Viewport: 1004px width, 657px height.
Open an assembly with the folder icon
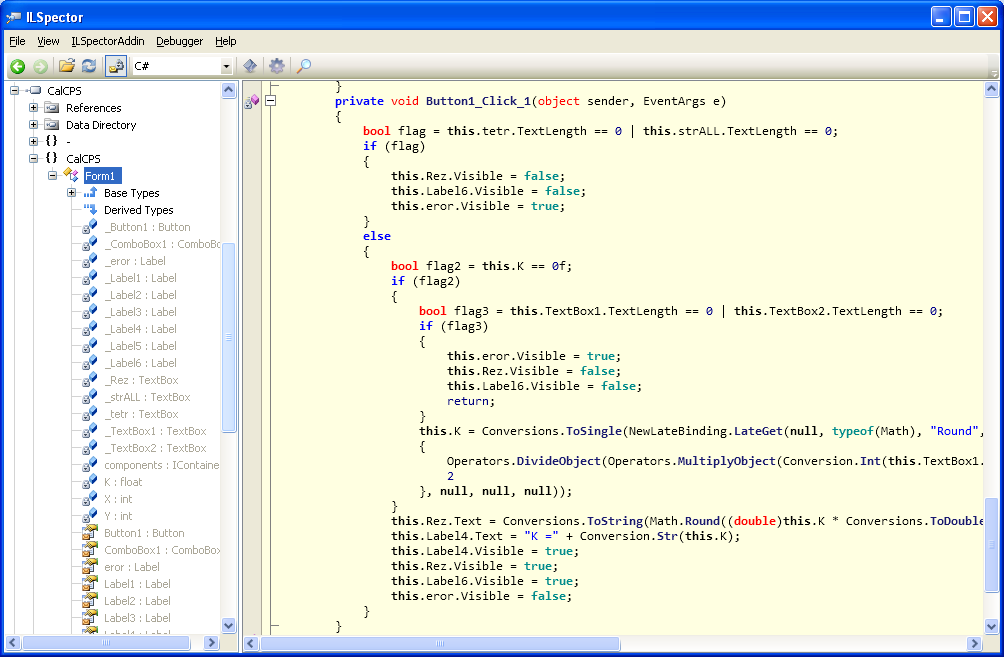point(67,65)
